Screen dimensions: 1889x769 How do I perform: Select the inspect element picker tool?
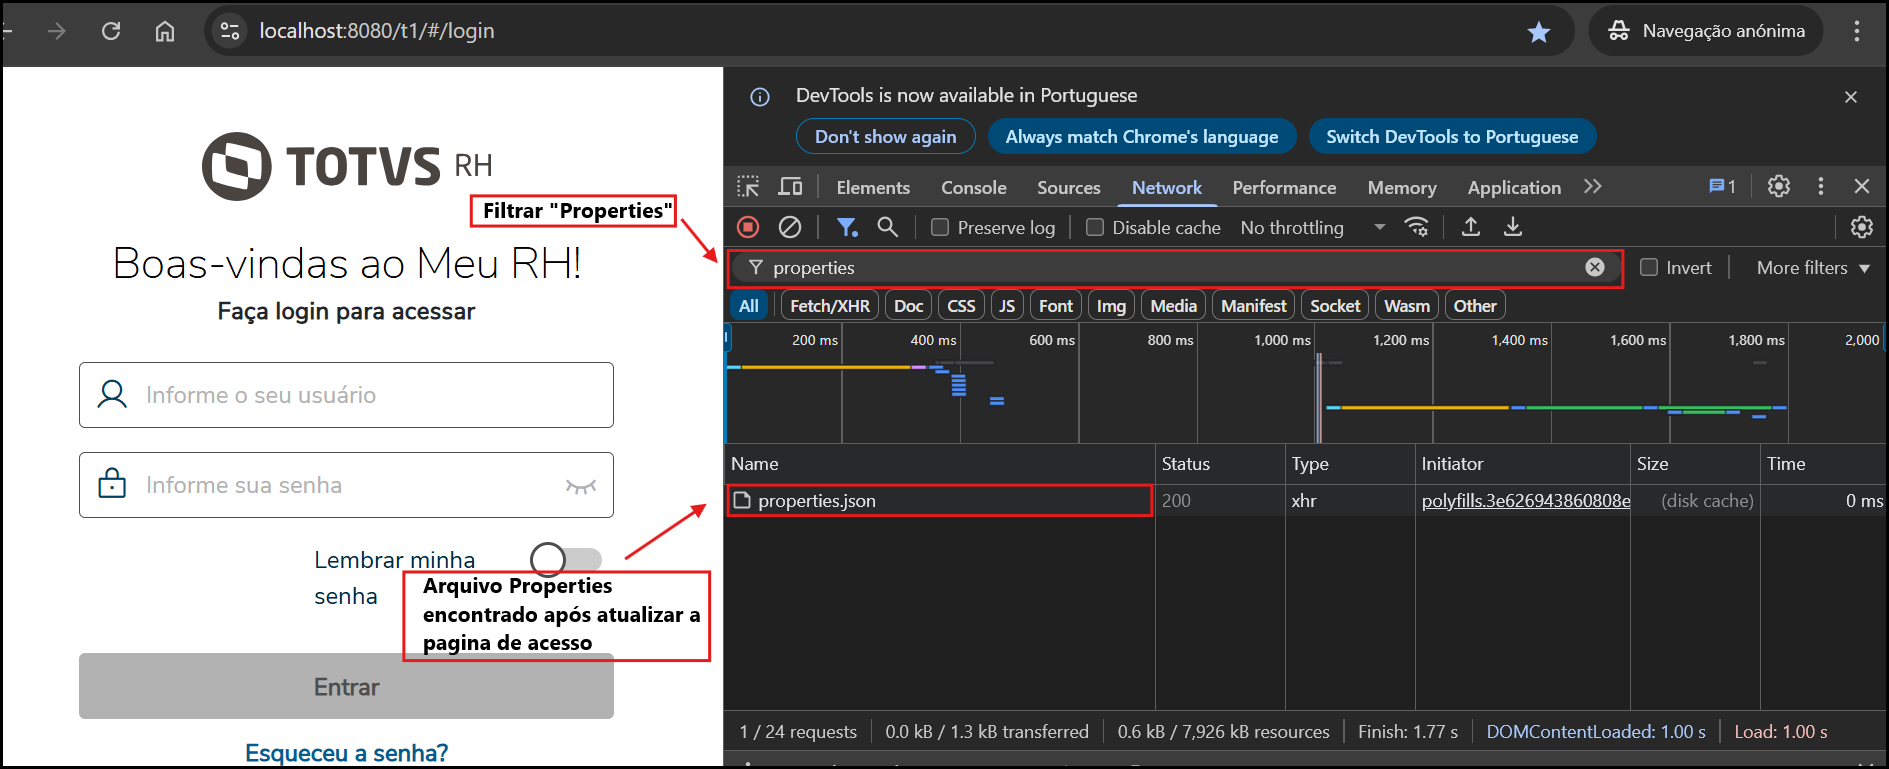pos(748,187)
